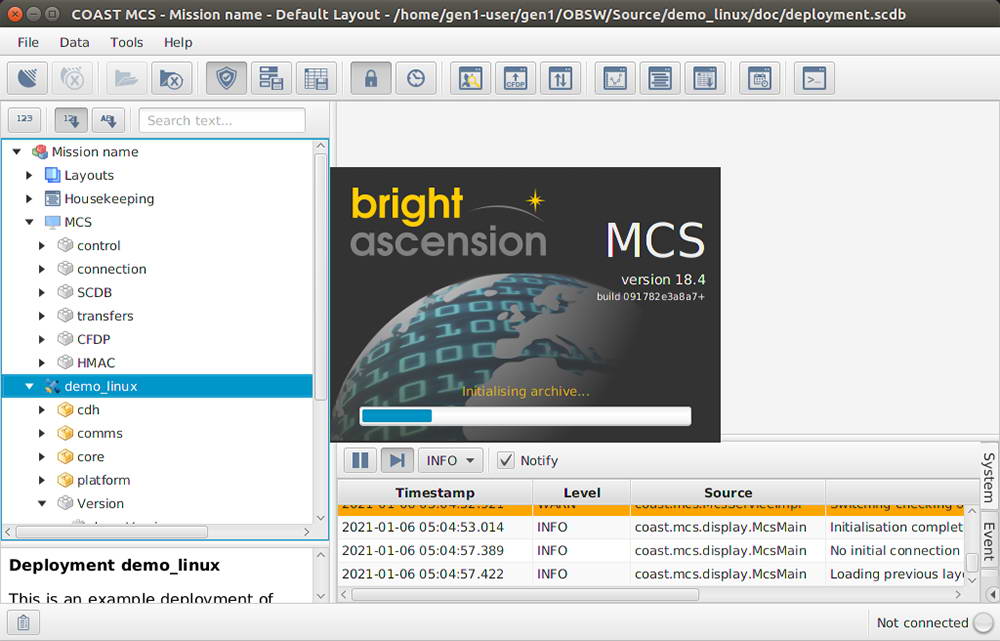Image resolution: width=1000 pixels, height=641 pixels.
Task: Switch to the Event side tab
Action: pos(989,542)
